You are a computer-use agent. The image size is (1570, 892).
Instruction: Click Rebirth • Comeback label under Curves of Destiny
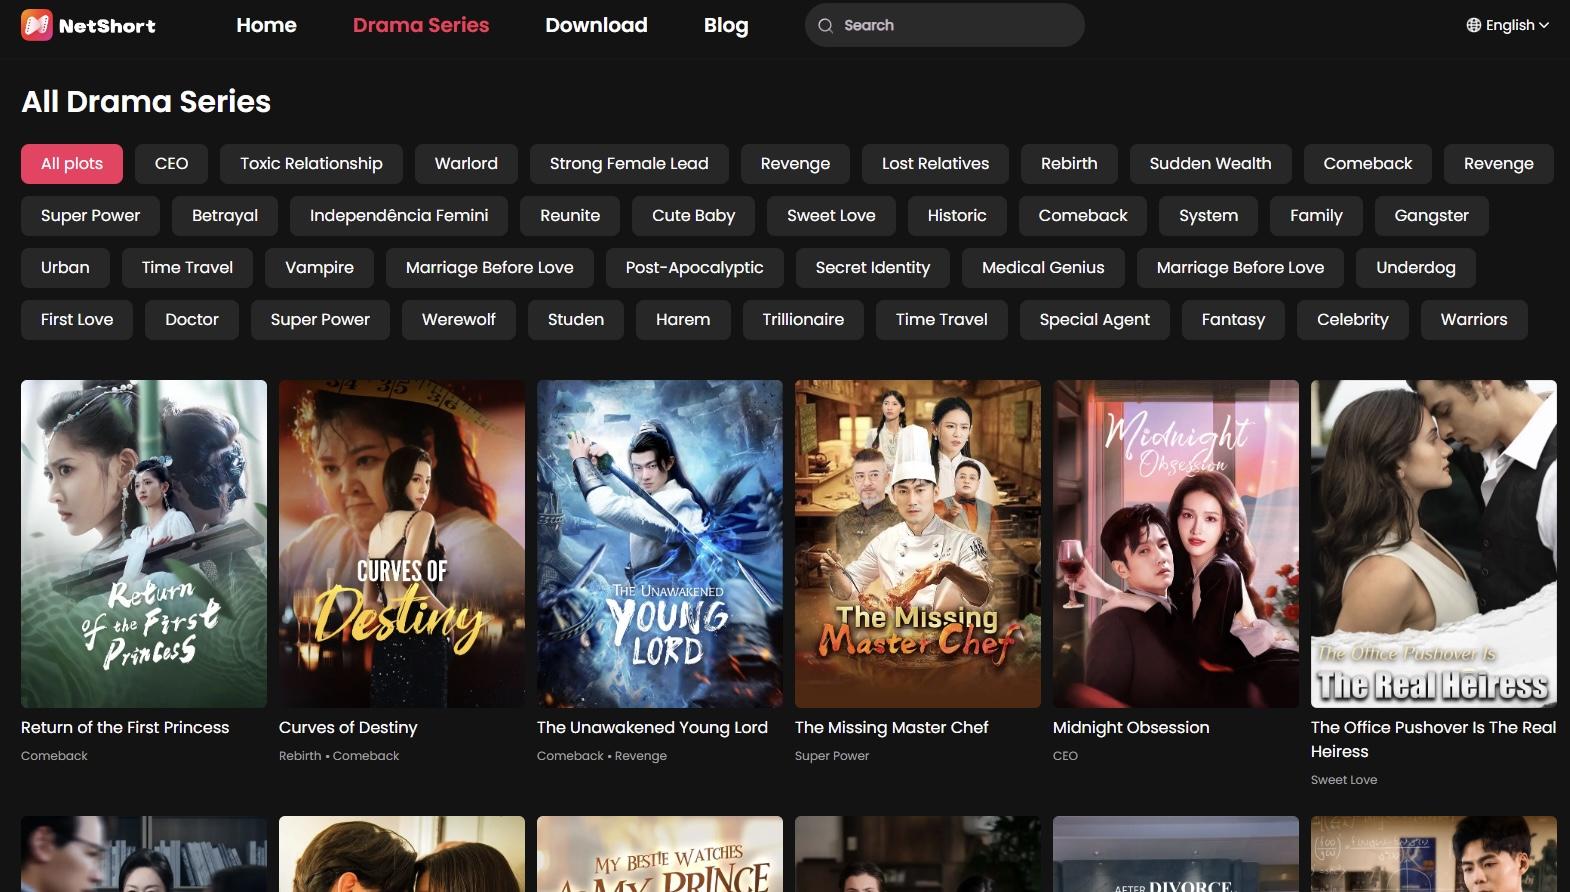[x=339, y=756]
